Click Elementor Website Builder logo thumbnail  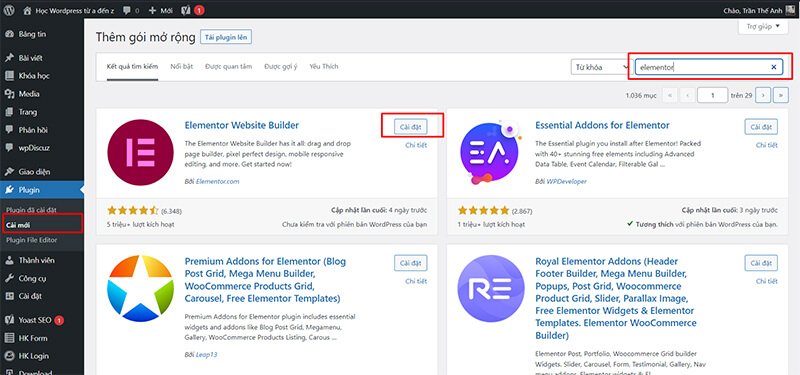pyautogui.click(x=141, y=153)
